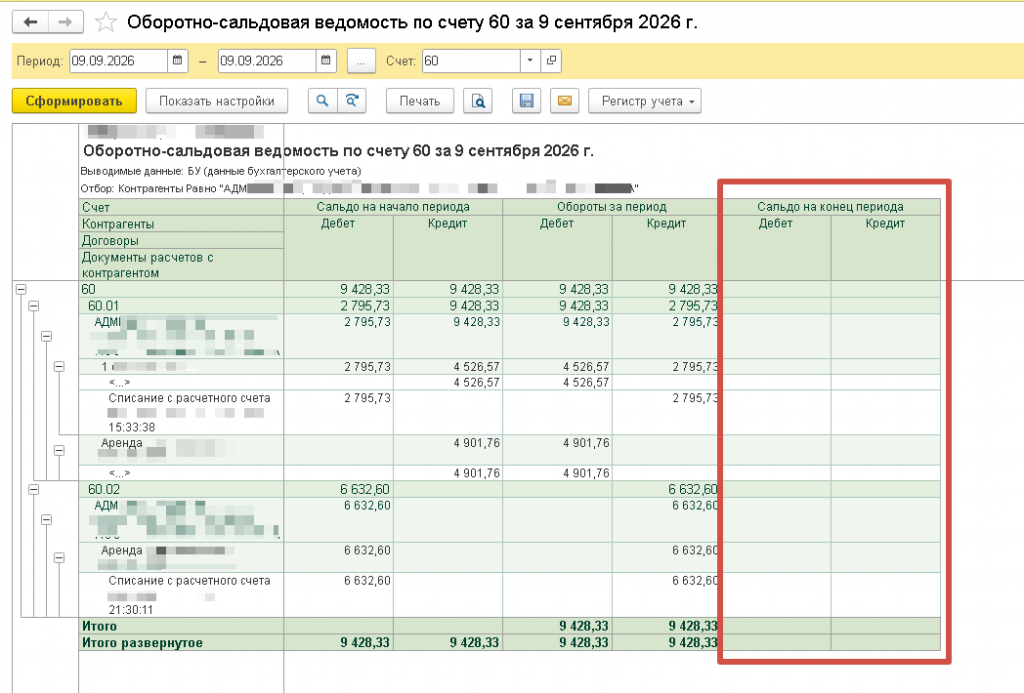Collapse the account 60 group

point(21,289)
